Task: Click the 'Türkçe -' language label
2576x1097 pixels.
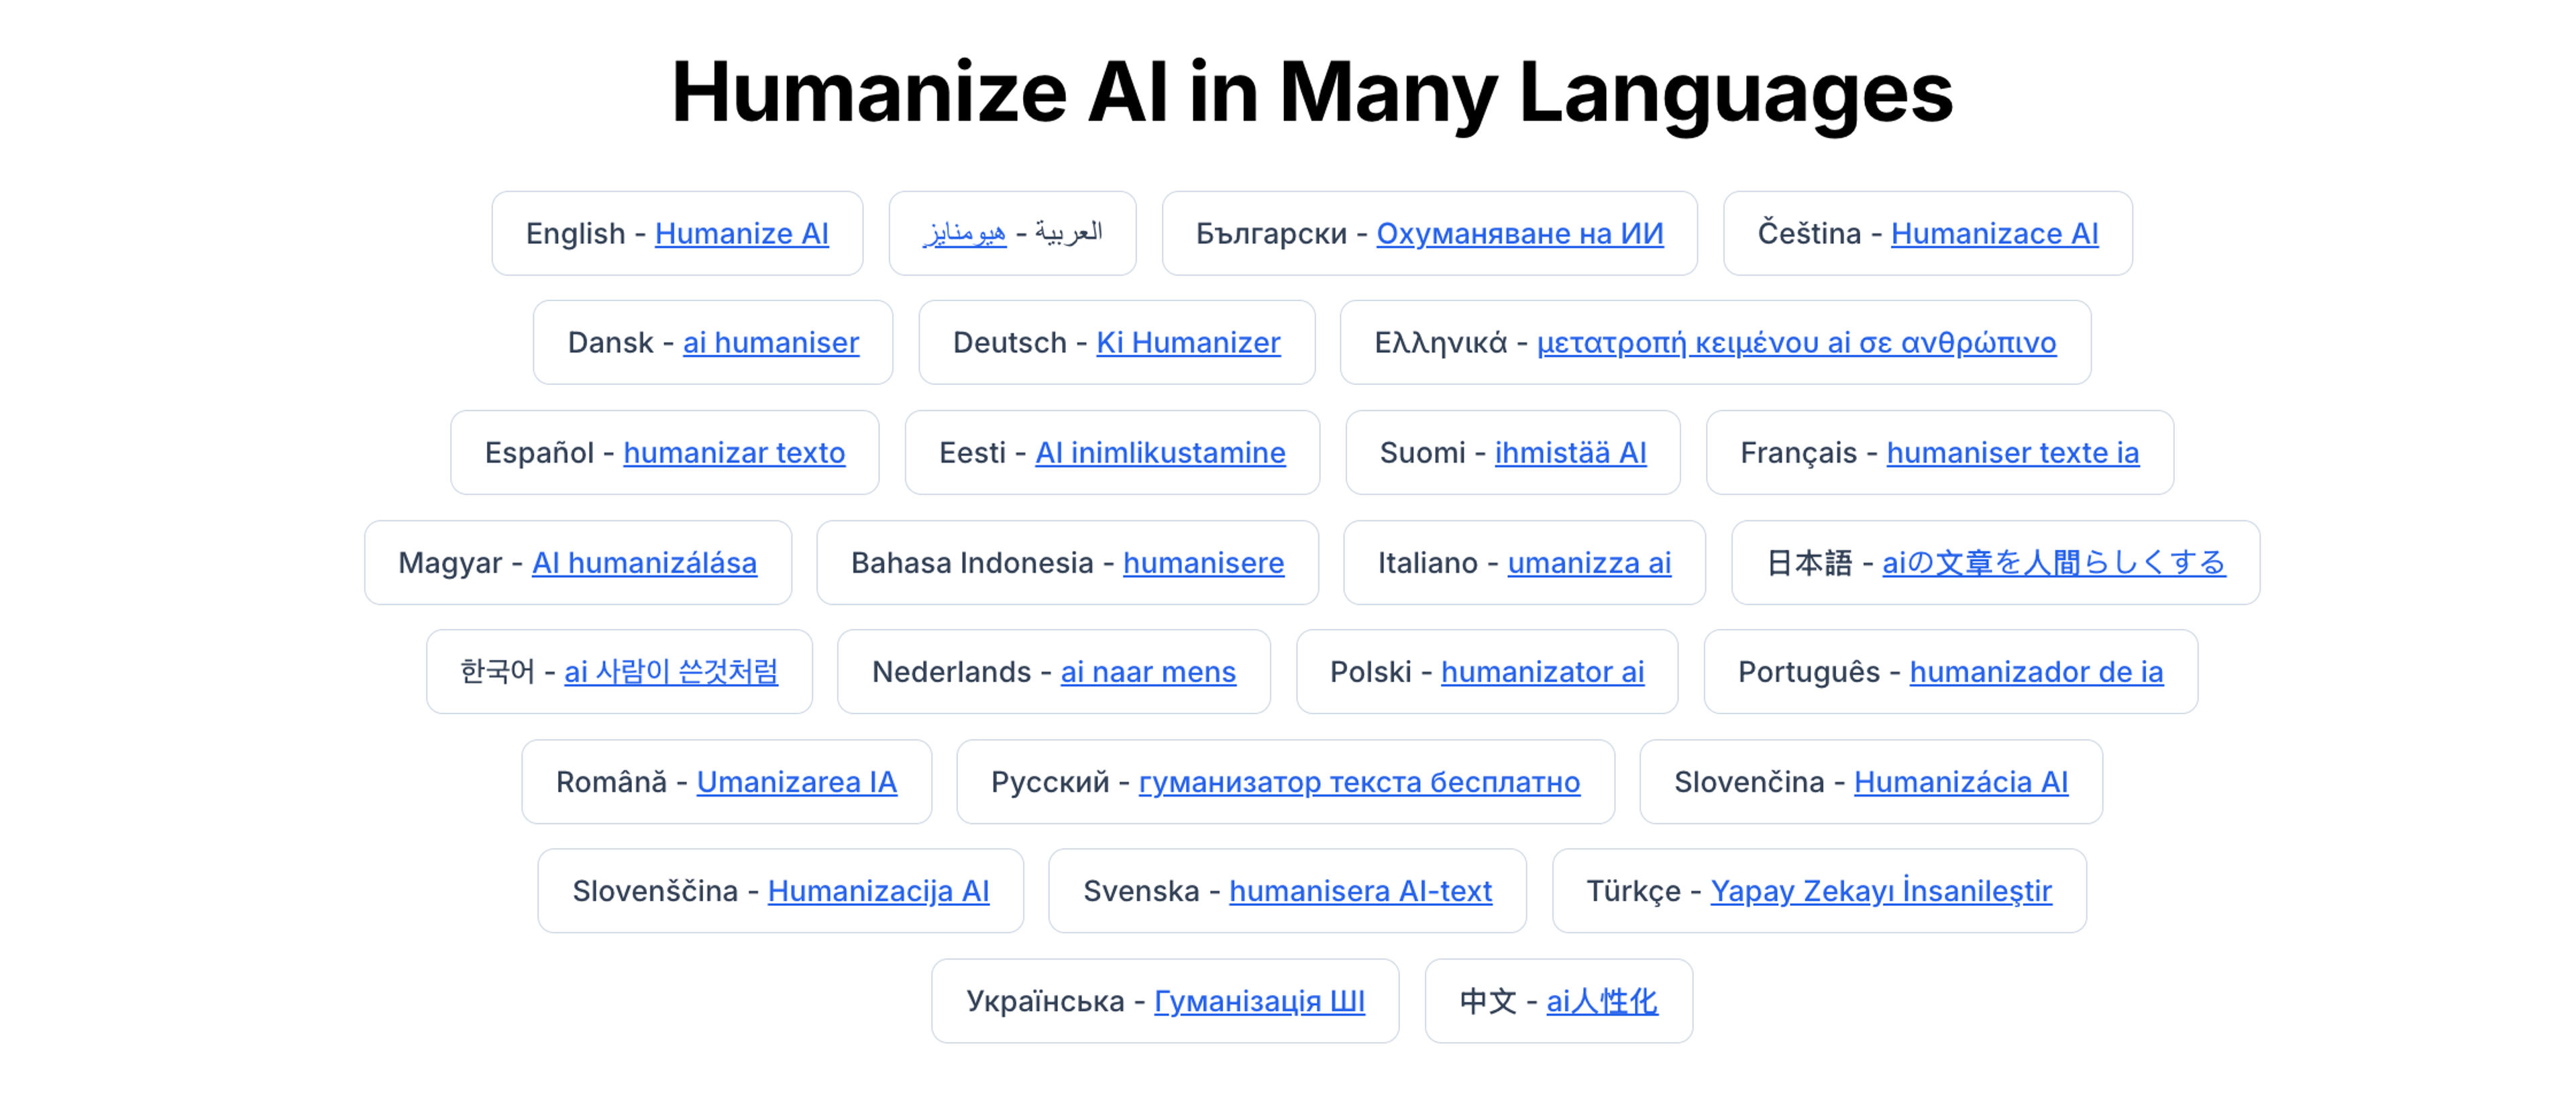Action: point(1644,891)
